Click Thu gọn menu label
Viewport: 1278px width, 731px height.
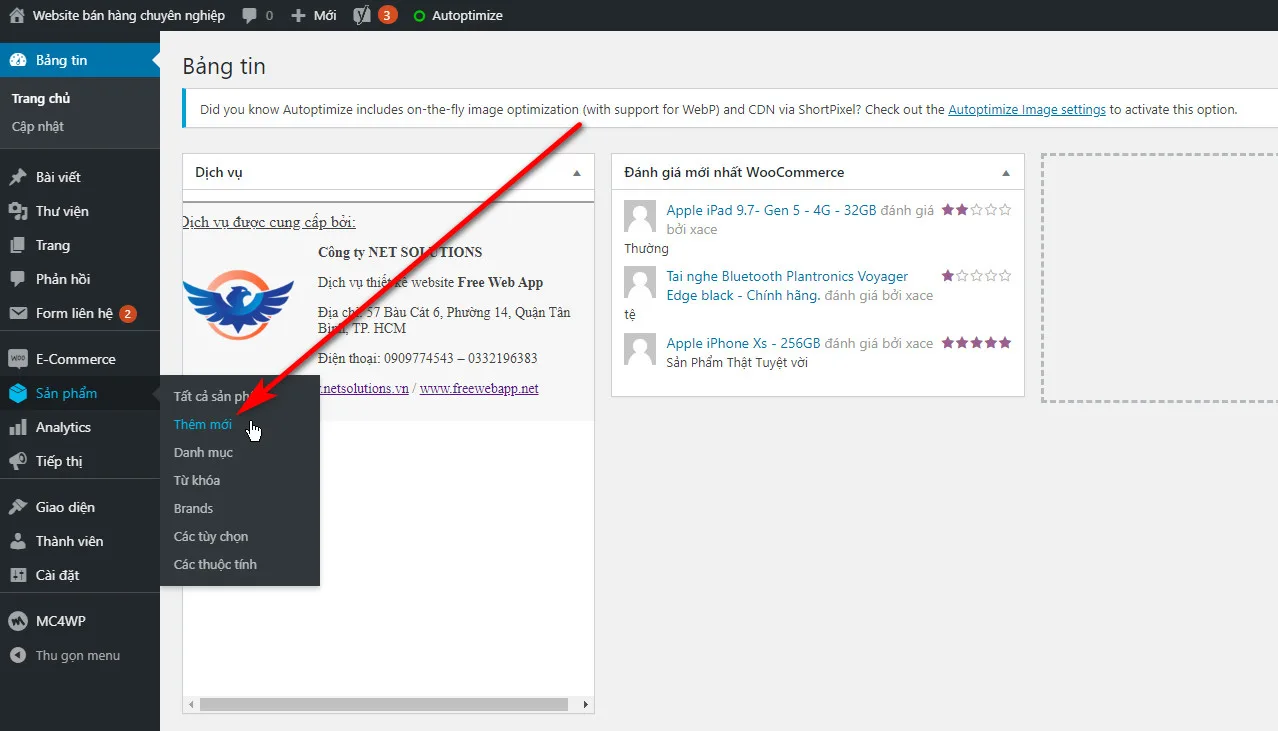click(78, 656)
